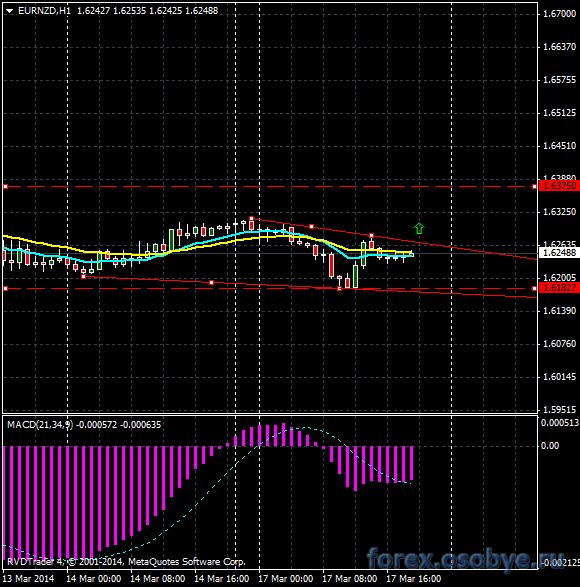Viewport: 580px width, 587px height.
Task: Click the 14 Mar 08:00 time axis label
Action: [x=158, y=579]
